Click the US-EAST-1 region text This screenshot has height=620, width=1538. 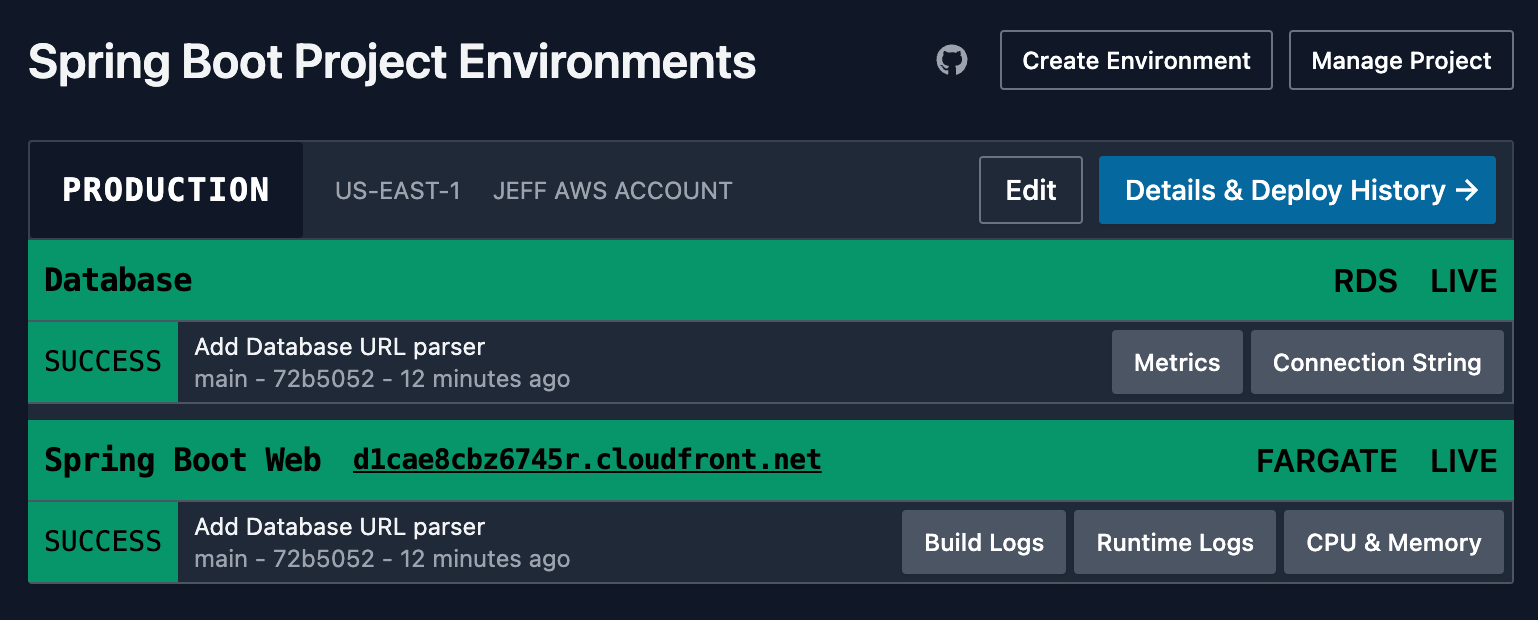(x=398, y=190)
